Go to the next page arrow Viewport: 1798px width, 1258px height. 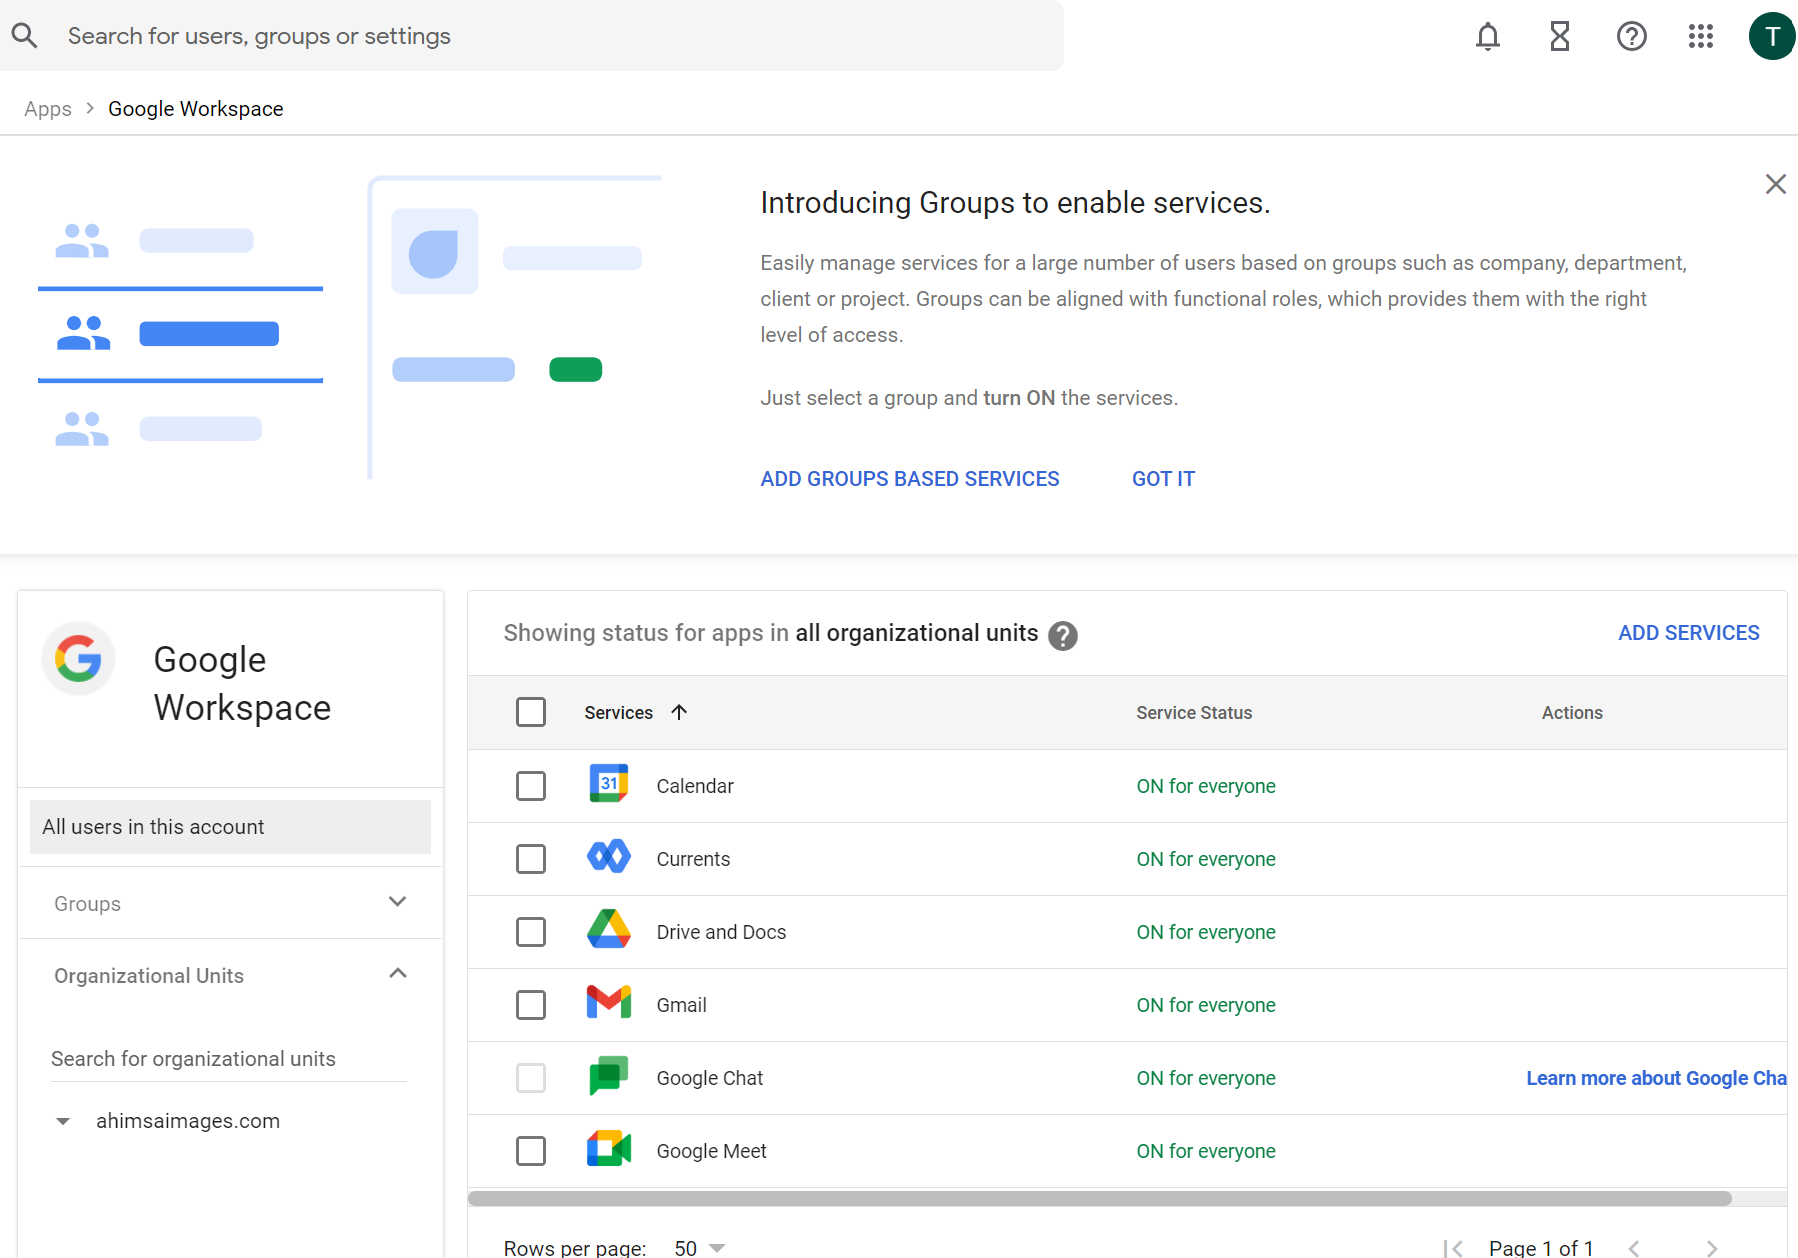point(1712,1248)
